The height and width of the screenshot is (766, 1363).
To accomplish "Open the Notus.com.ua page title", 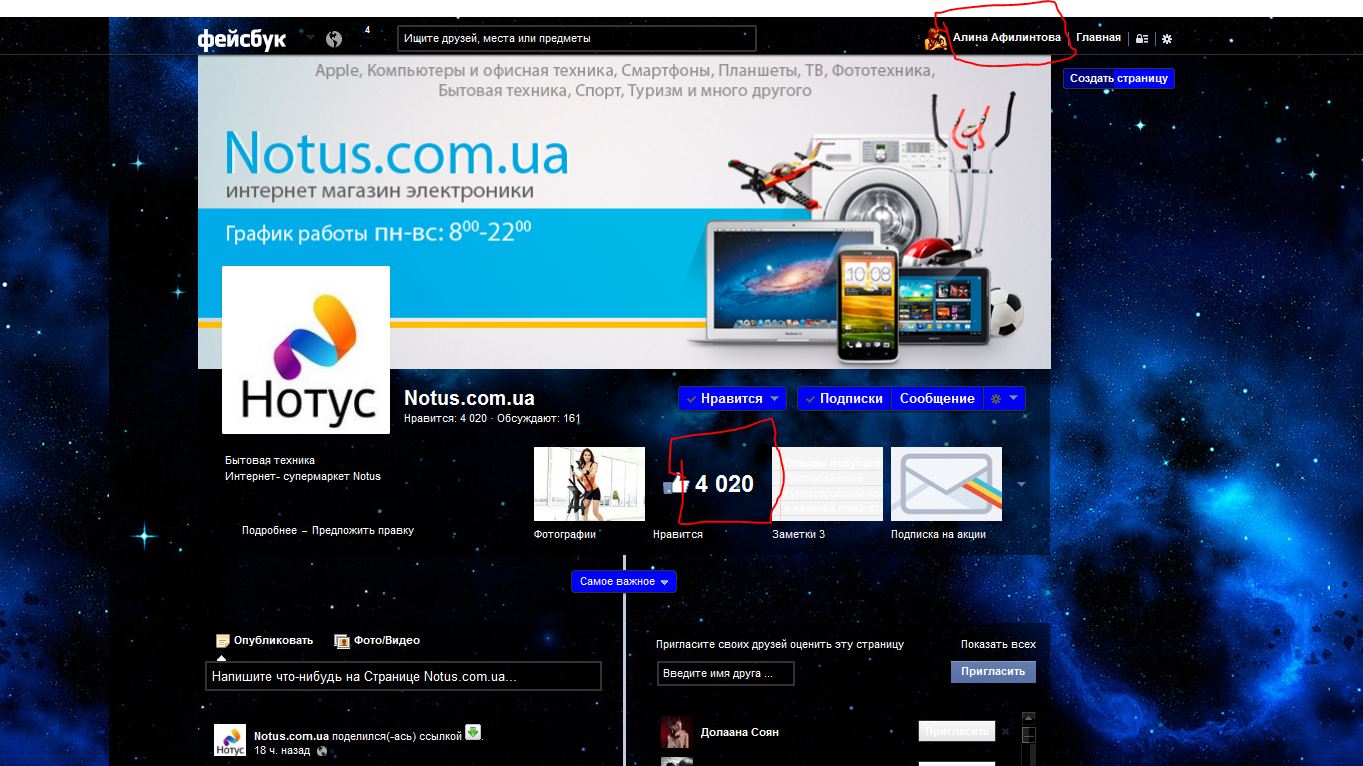I will [469, 398].
